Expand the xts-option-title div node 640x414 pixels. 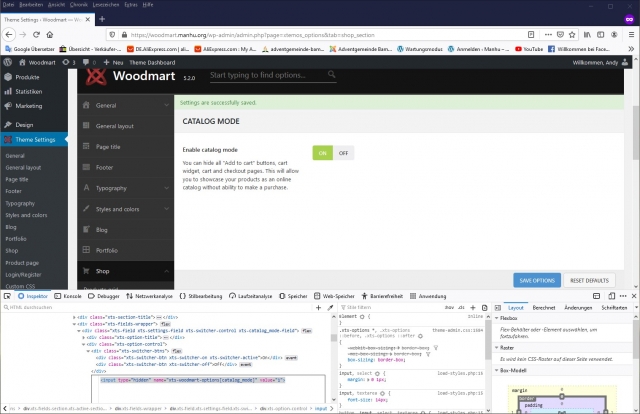84,338
